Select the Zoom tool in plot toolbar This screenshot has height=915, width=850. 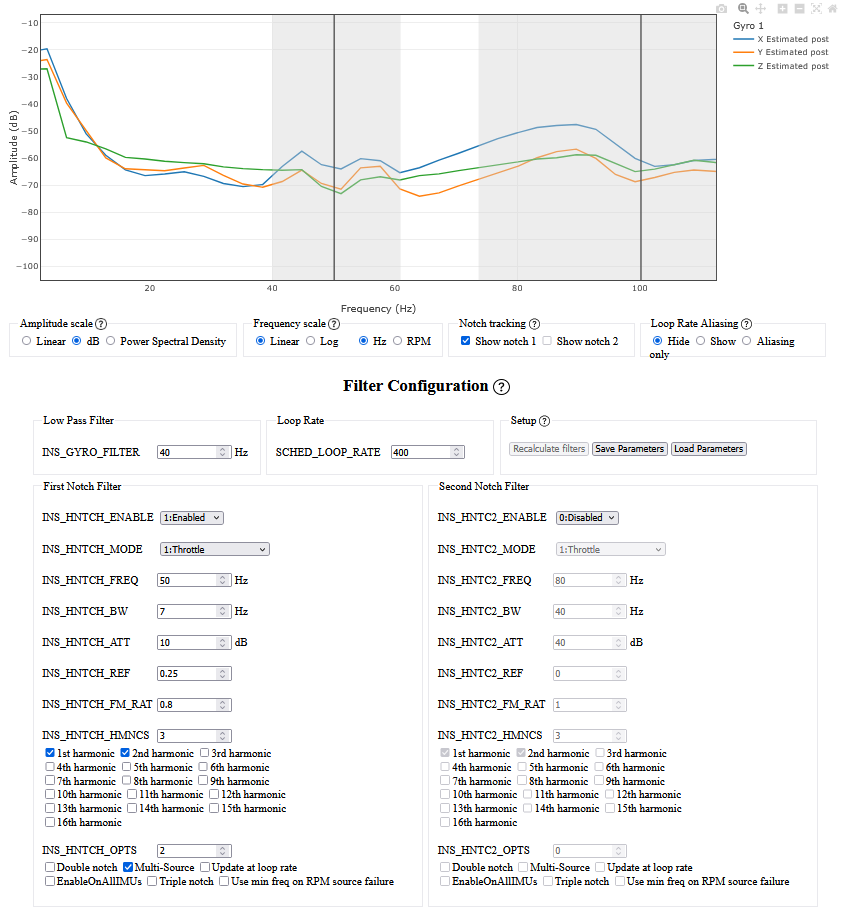click(x=743, y=8)
